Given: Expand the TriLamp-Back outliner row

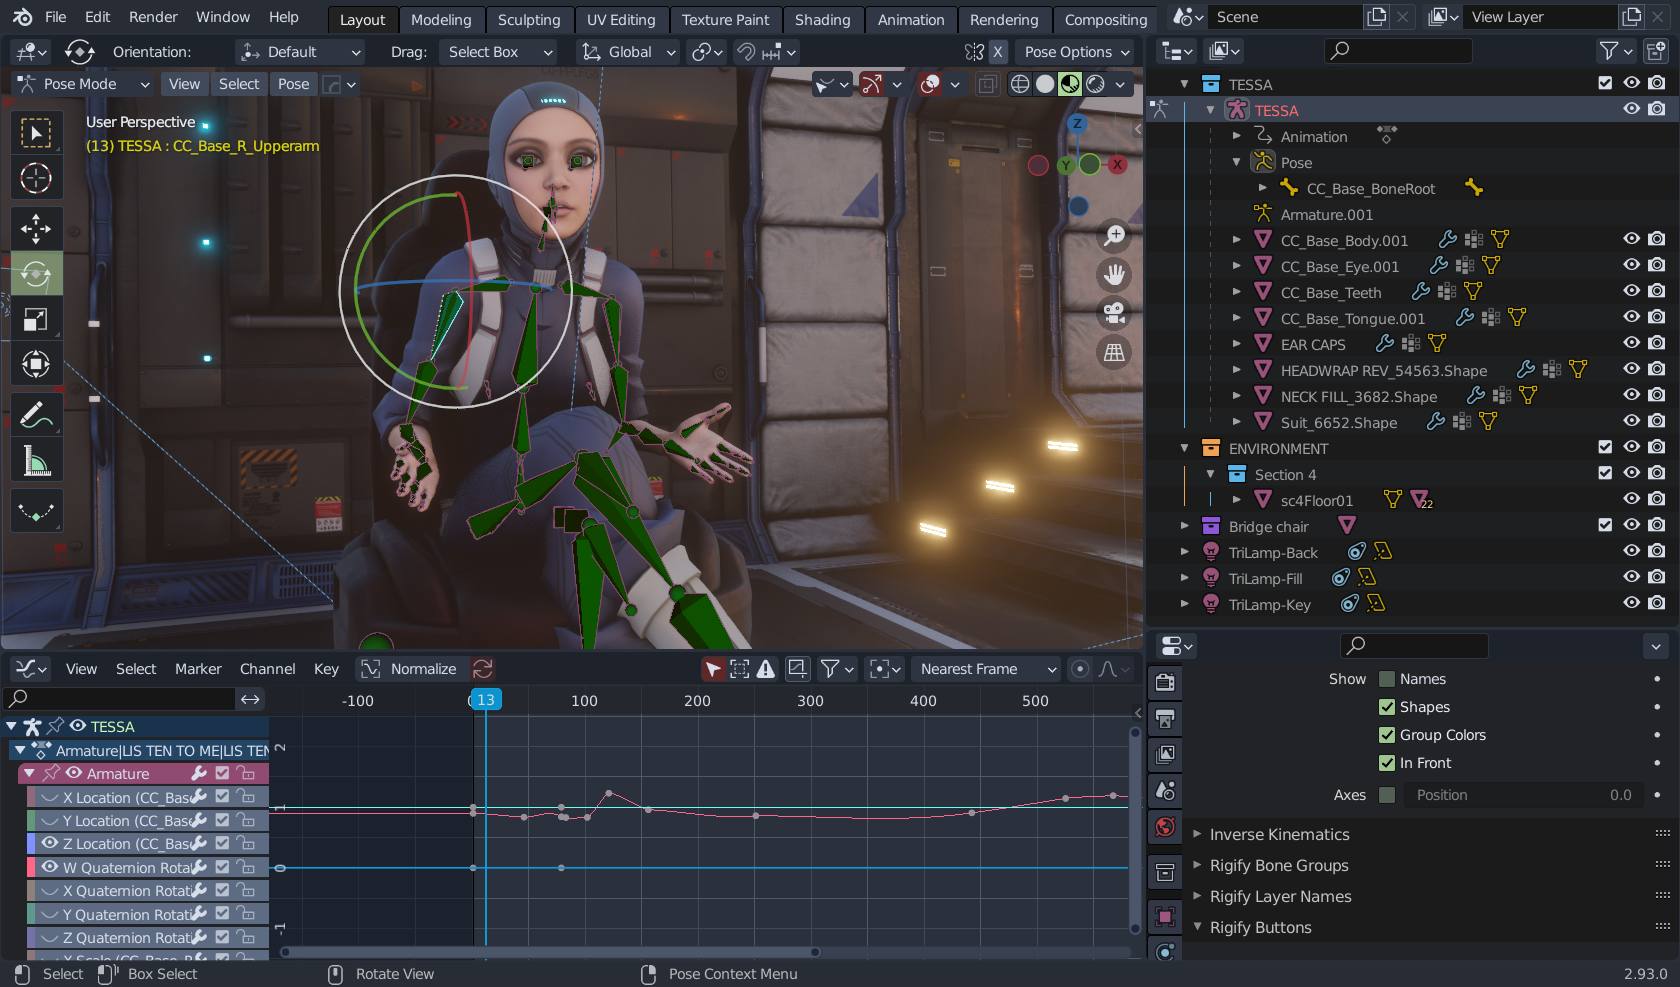Looking at the screenshot, I should (1185, 552).
